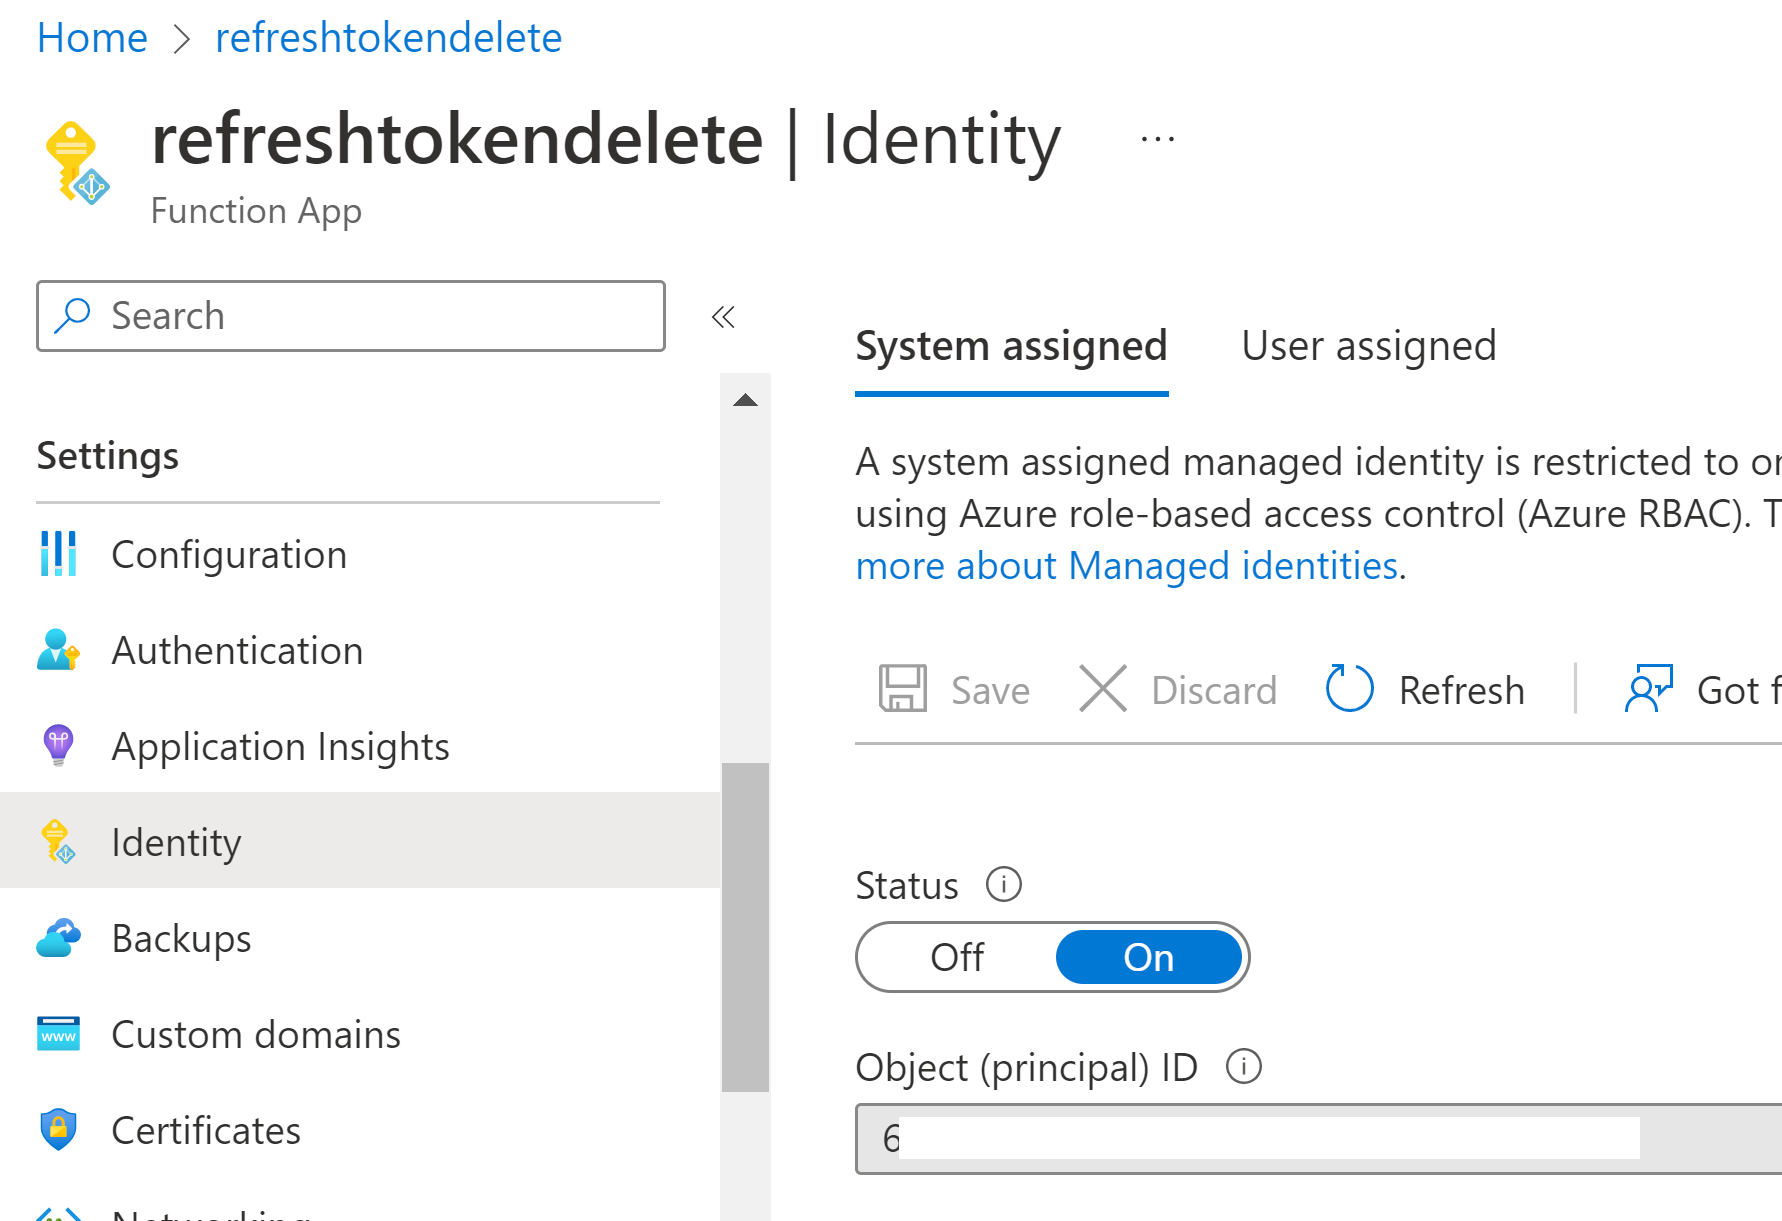This screenshot has height=1221, width=1782.
Task: Click the Save floppy disk icon
Action: 903,689
